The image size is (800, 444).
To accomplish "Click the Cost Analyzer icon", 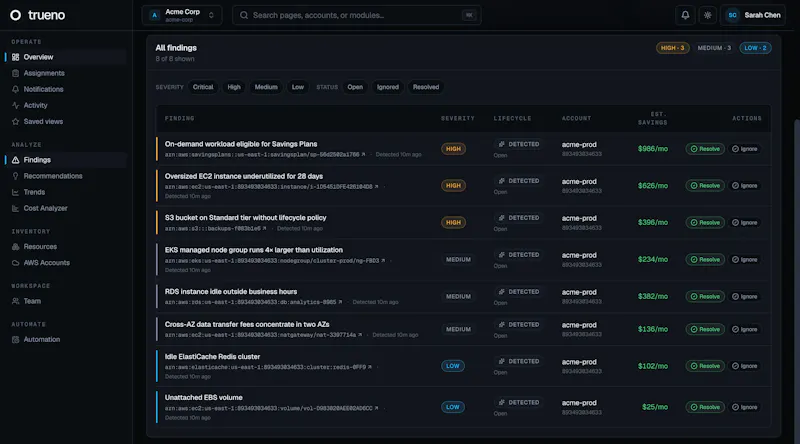I will point(15,209).
